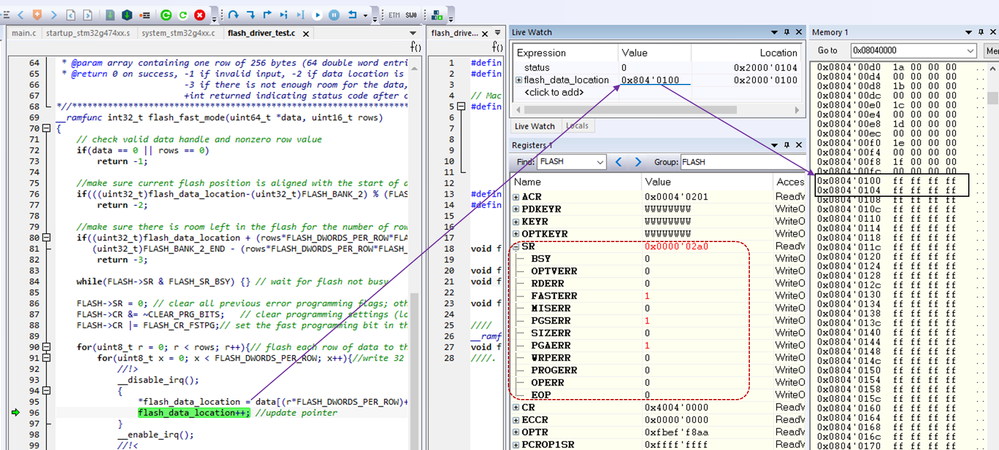Click the ETM trace toolbar icon
Viewport: 999px width, 450px height.
(394, 15)
